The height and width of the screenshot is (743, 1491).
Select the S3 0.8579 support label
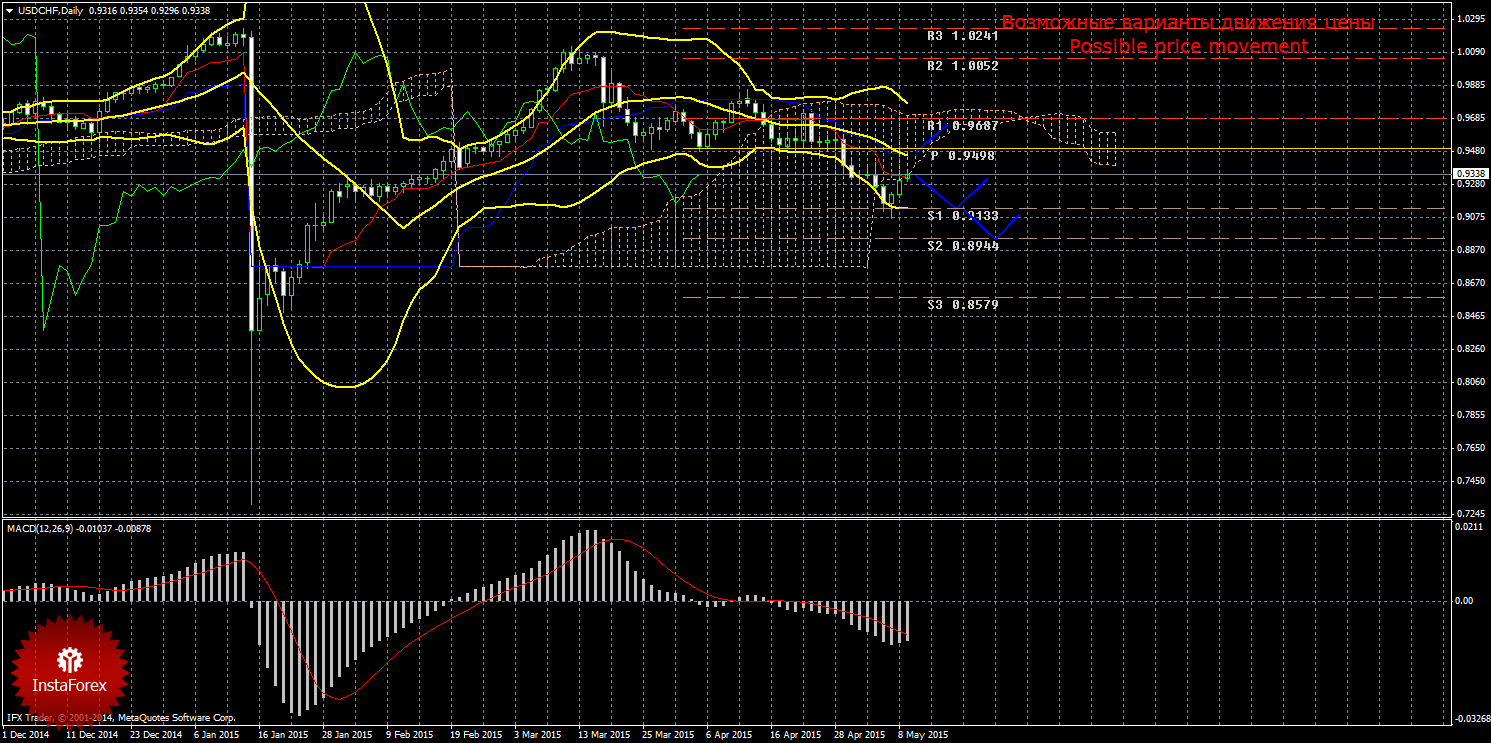pyautogui.click(x=962, y=304)
